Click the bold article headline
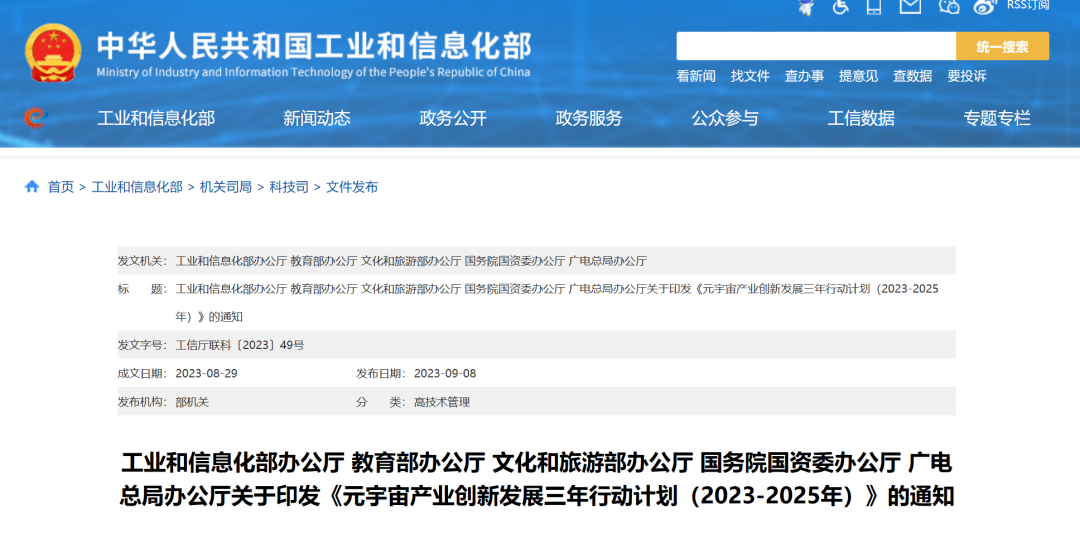The width and height of the screenshot is (1080, 558). coord(537,479)
